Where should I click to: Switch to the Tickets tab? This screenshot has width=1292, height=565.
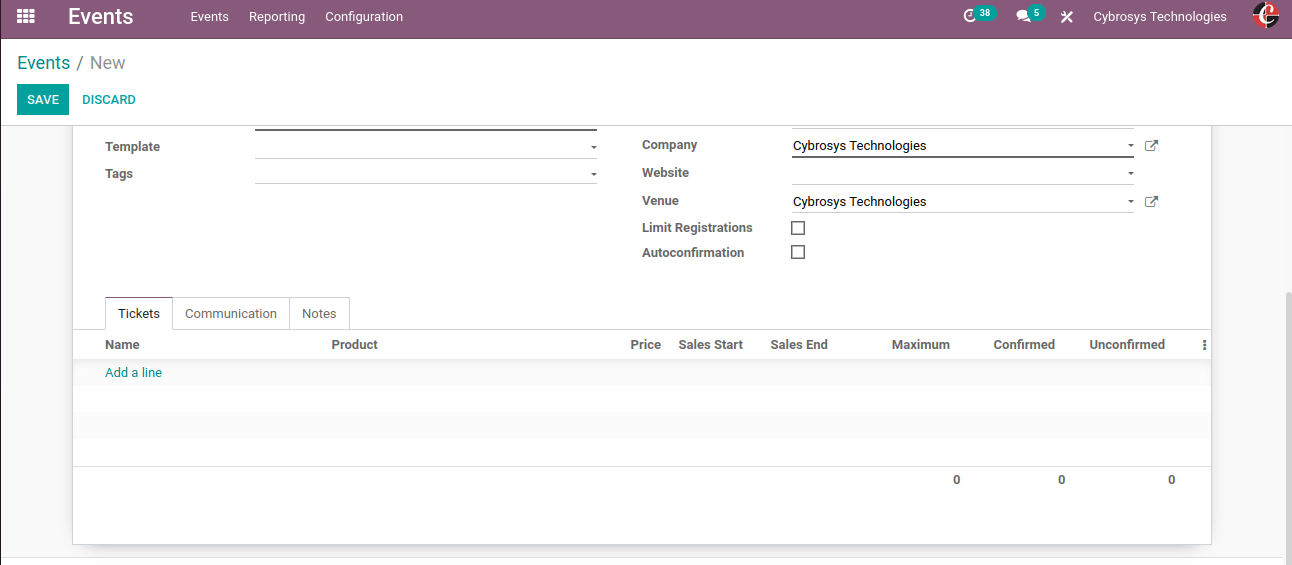click(139, 313)
